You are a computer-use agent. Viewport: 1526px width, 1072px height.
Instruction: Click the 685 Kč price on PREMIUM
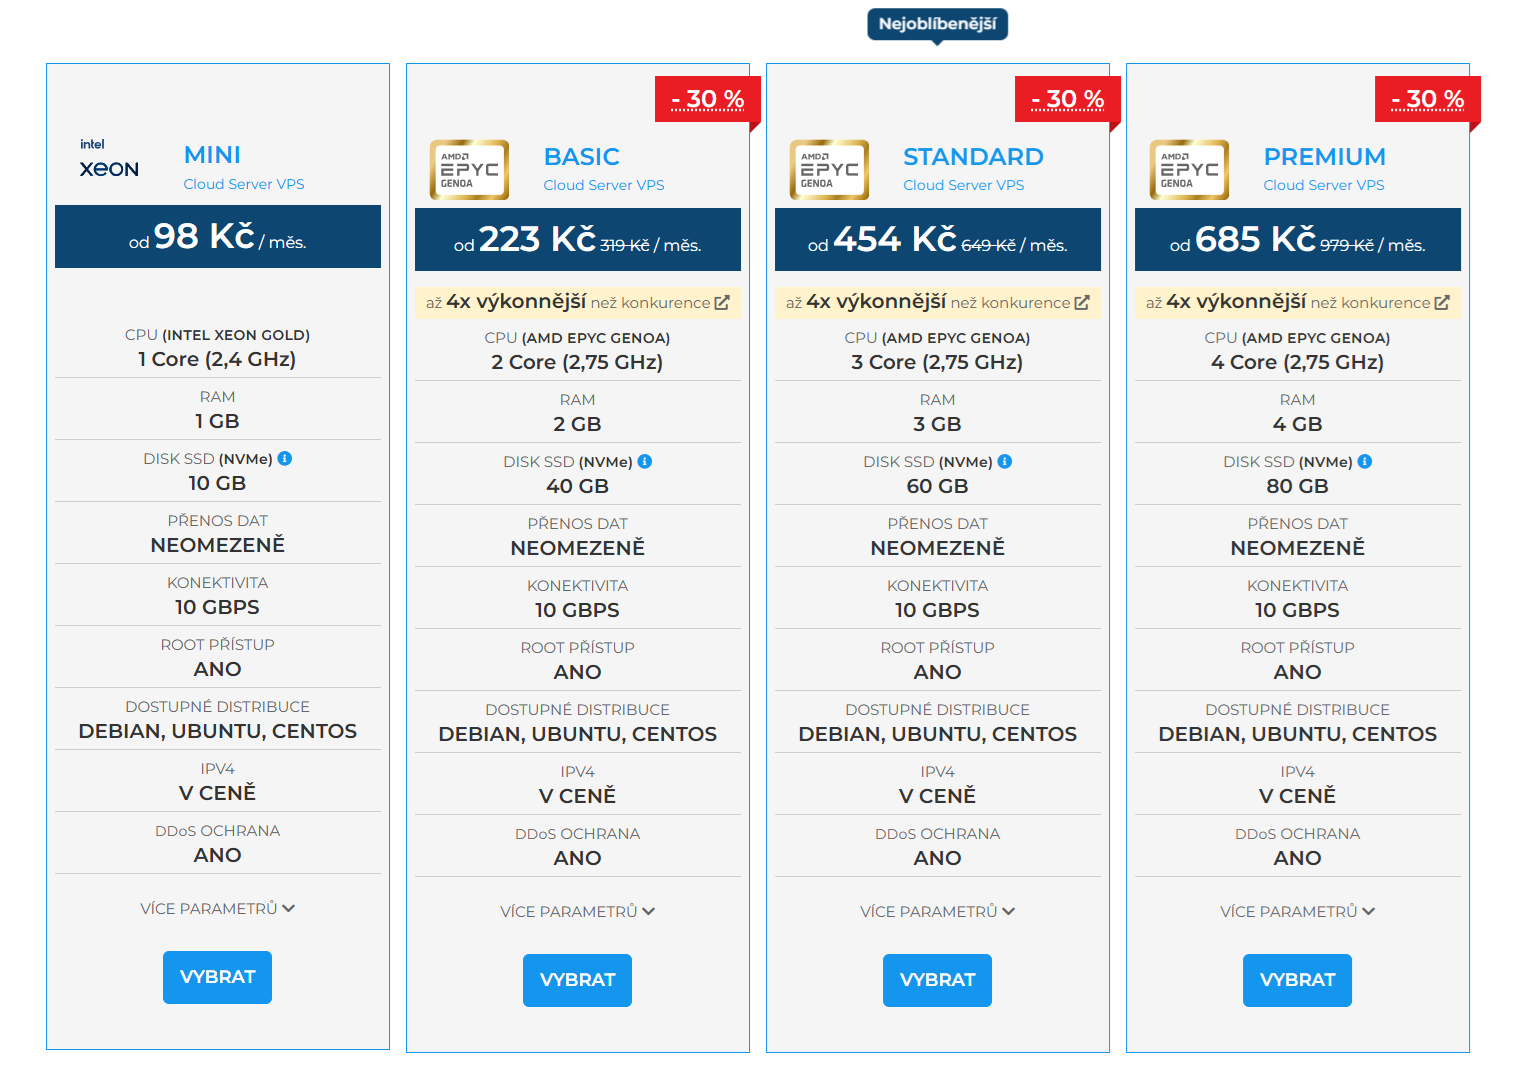click(1255, 239)
